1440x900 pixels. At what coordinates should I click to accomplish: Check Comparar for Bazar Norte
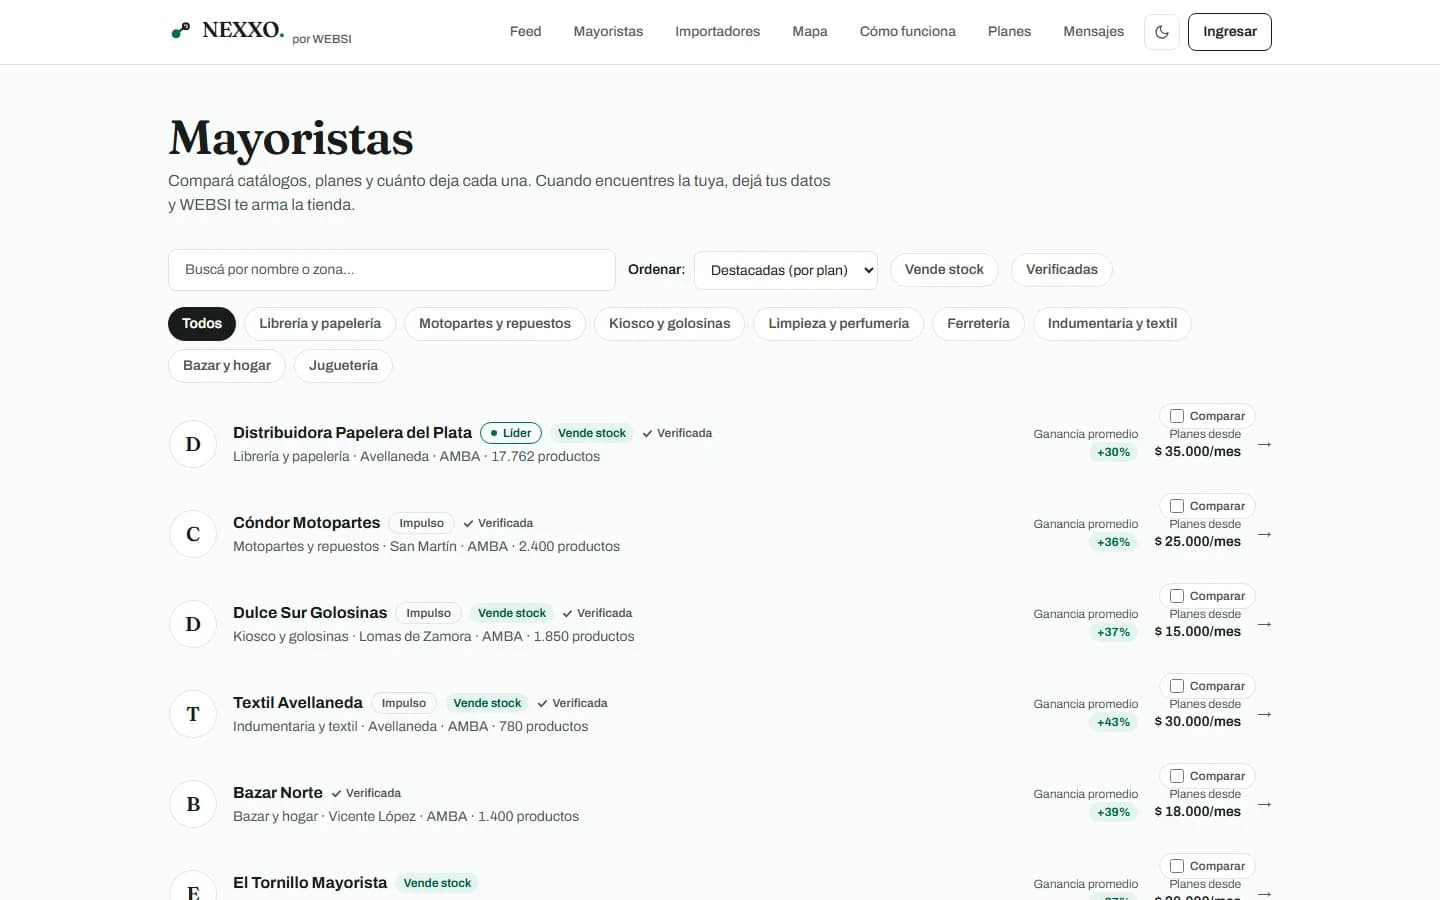point(1177,776)
